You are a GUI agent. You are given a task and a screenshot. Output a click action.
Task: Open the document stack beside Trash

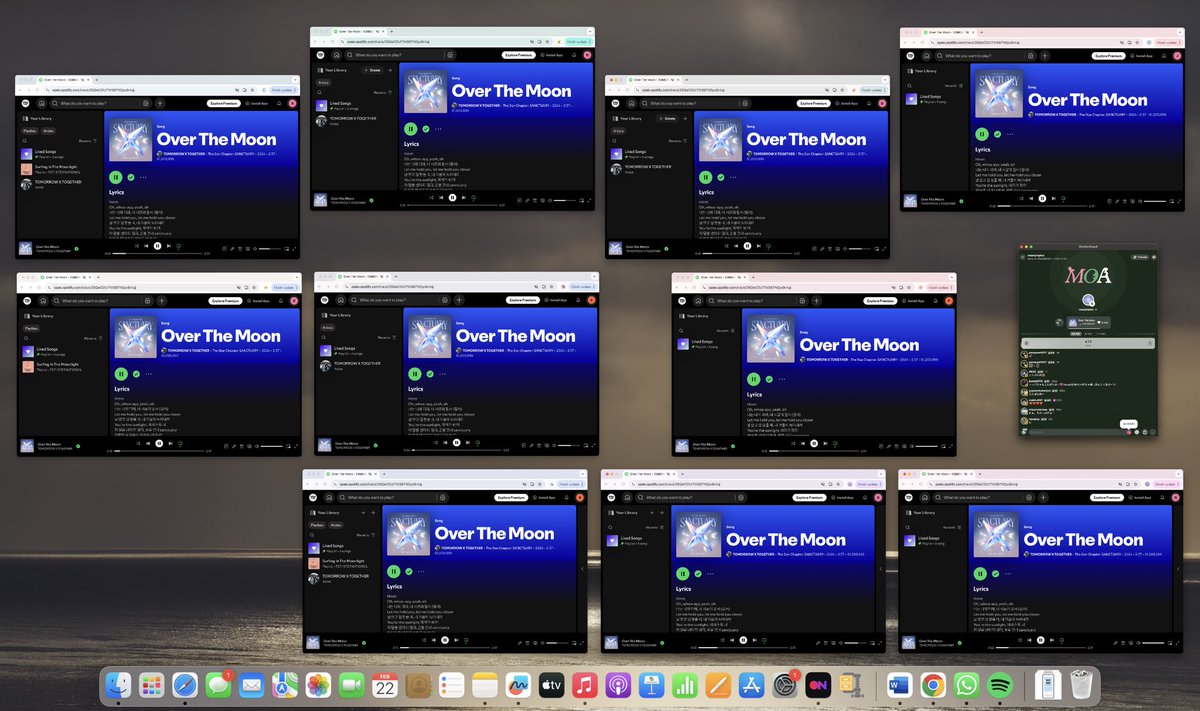point(1046,685)
